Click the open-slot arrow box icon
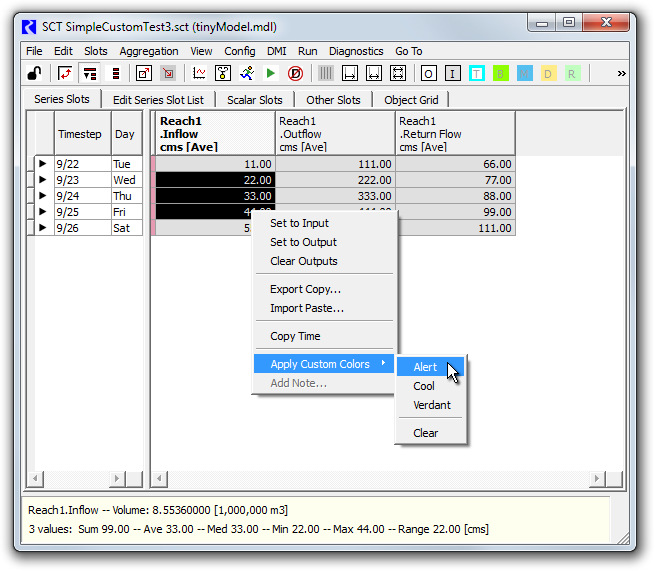Viewport: 655px width, 571px height. tap(144, 74)
